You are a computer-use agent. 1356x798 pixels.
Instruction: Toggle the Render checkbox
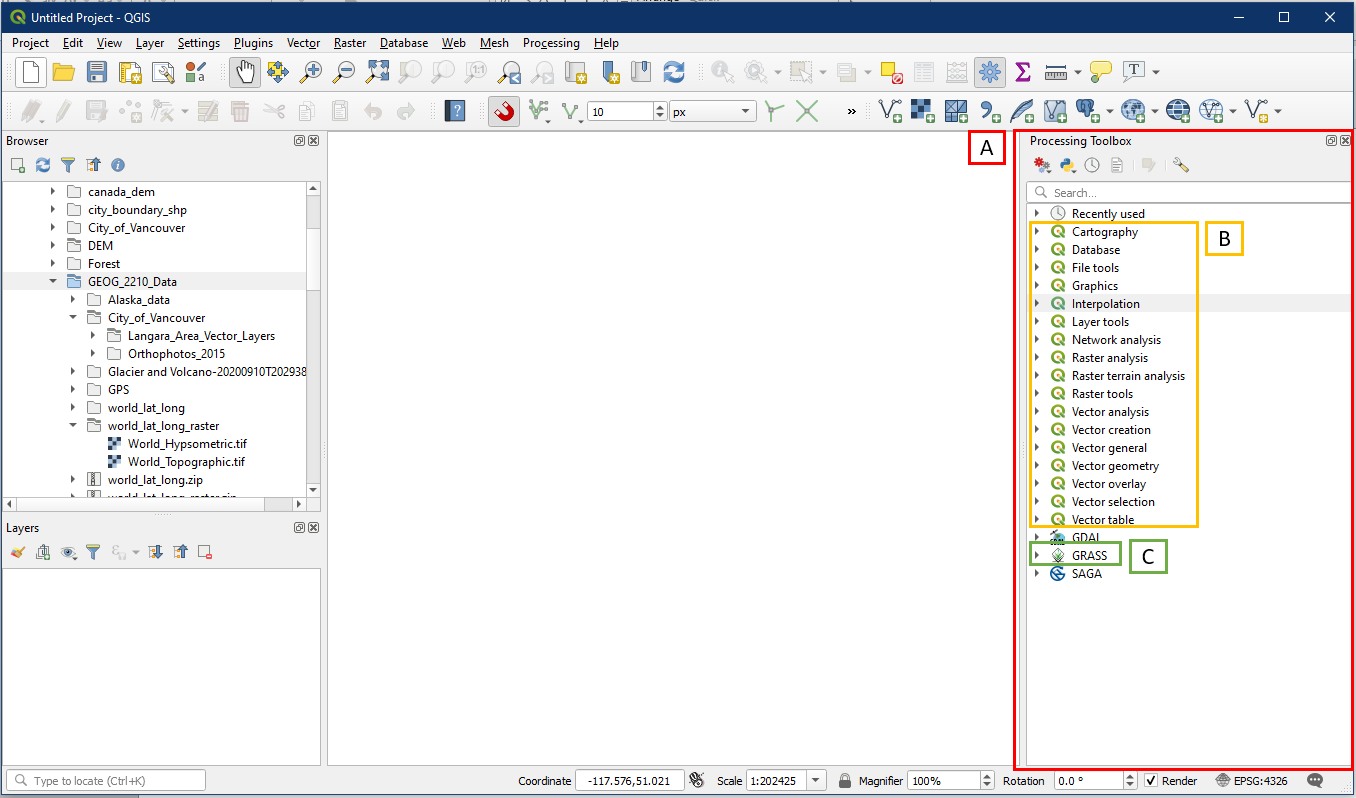pos(1151,781)
